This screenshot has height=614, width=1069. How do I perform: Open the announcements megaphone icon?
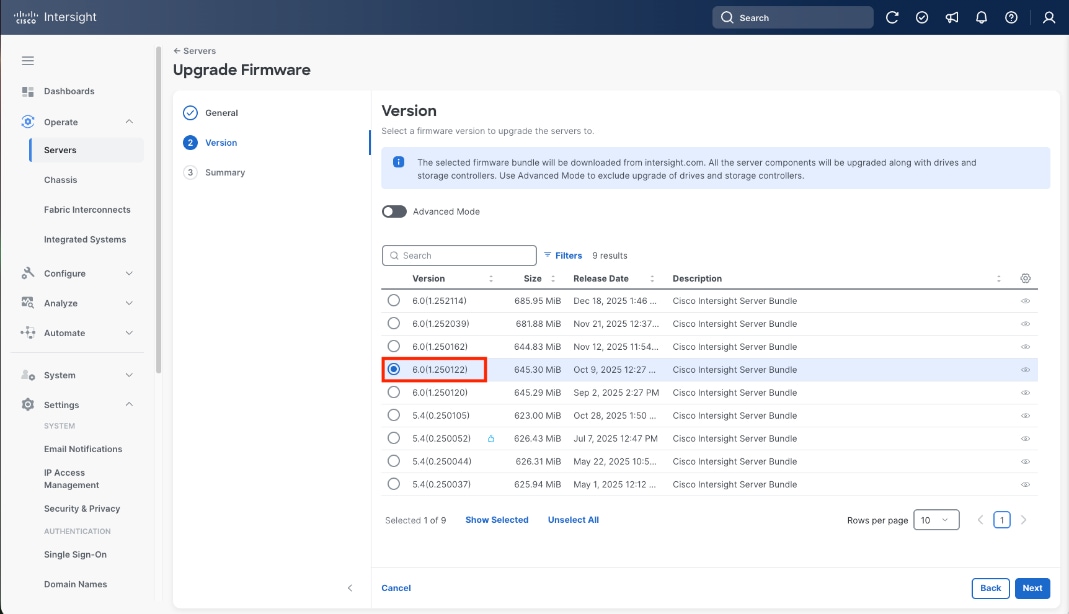tap(952, 18)
